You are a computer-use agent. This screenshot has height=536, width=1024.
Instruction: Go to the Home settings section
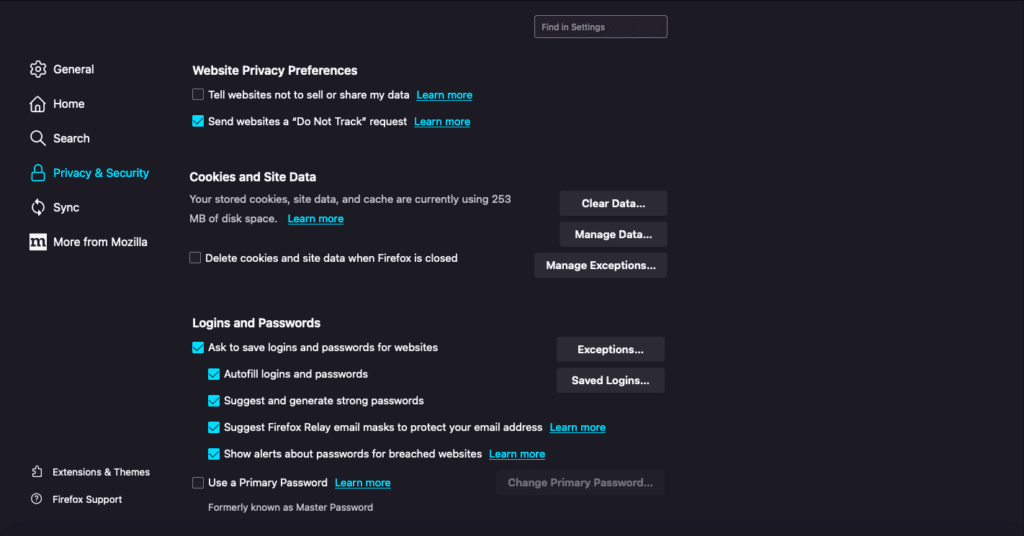[69, 104]
